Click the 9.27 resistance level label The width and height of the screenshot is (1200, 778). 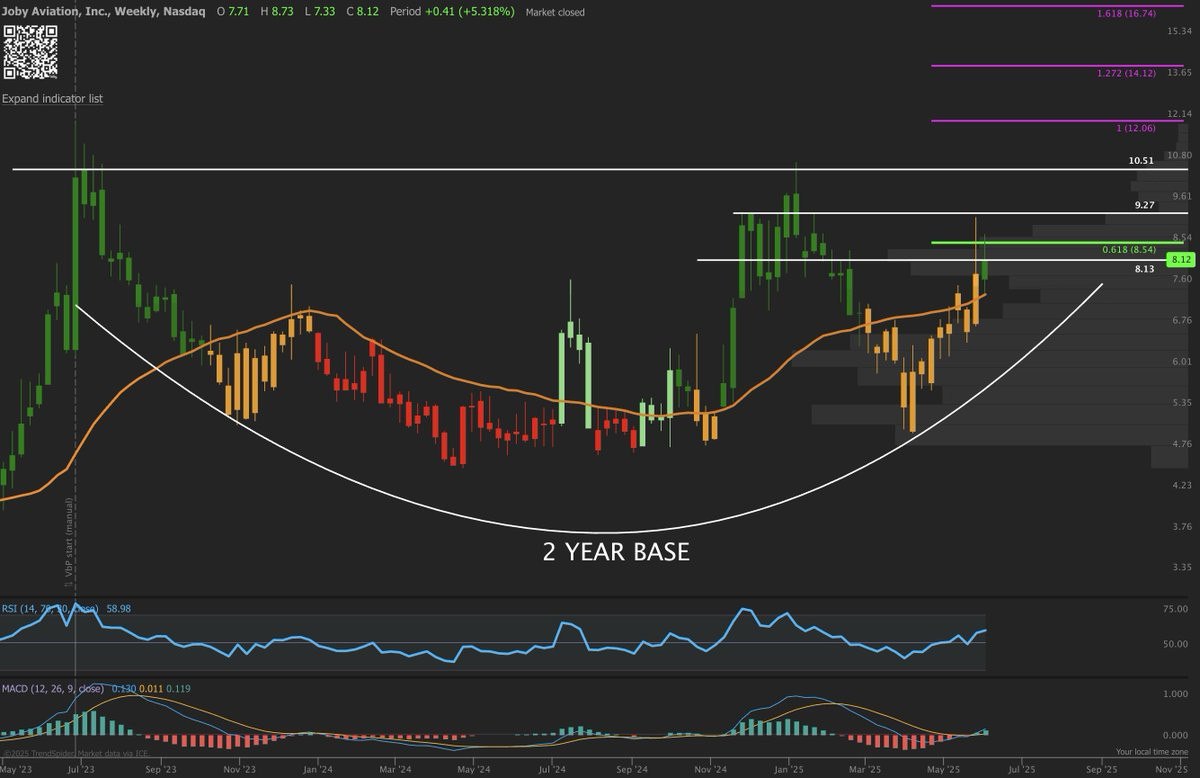[1144, 205]
